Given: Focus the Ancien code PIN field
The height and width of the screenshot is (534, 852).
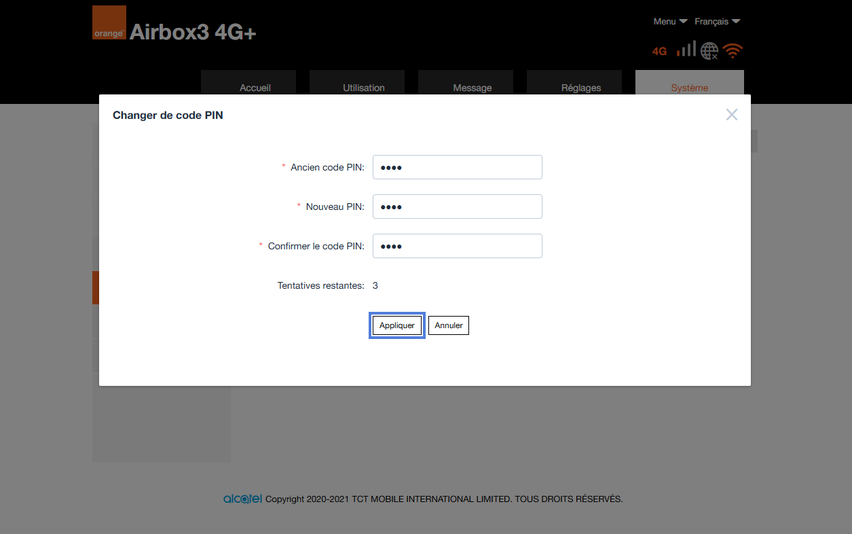Looking at the screenshot, I should click(x=457, y=167).
